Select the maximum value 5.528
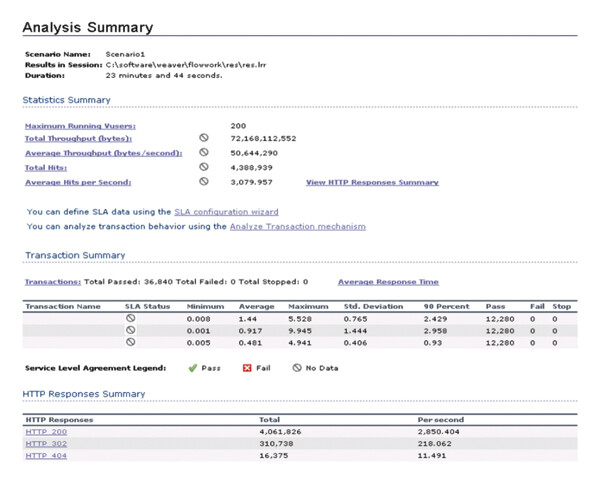Image resolution: width=600 pixels, height=483 pixels. pyautogui.click(x=300, y=319)
